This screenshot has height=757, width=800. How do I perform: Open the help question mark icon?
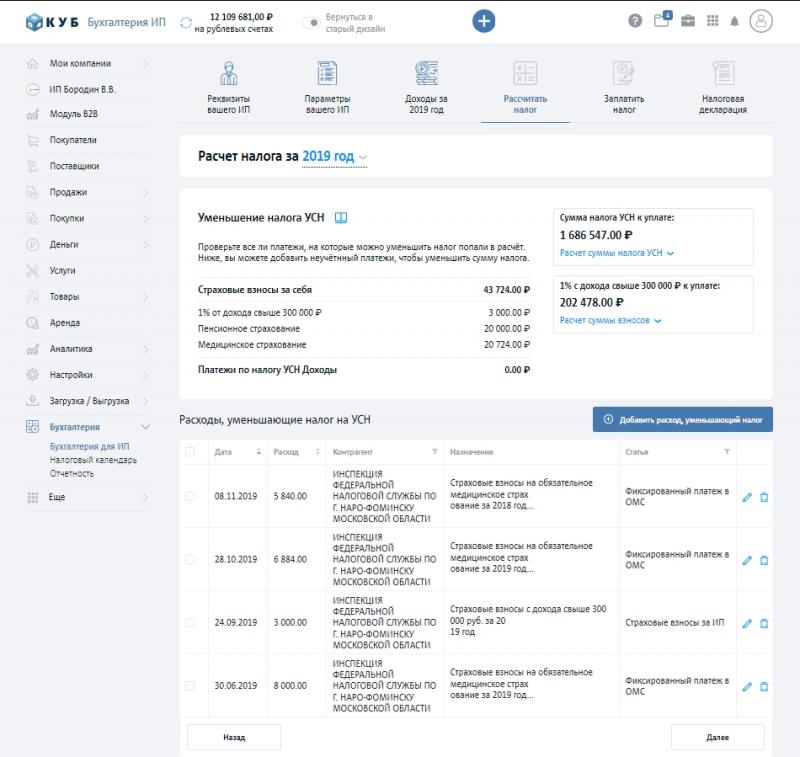coord(635,21)
